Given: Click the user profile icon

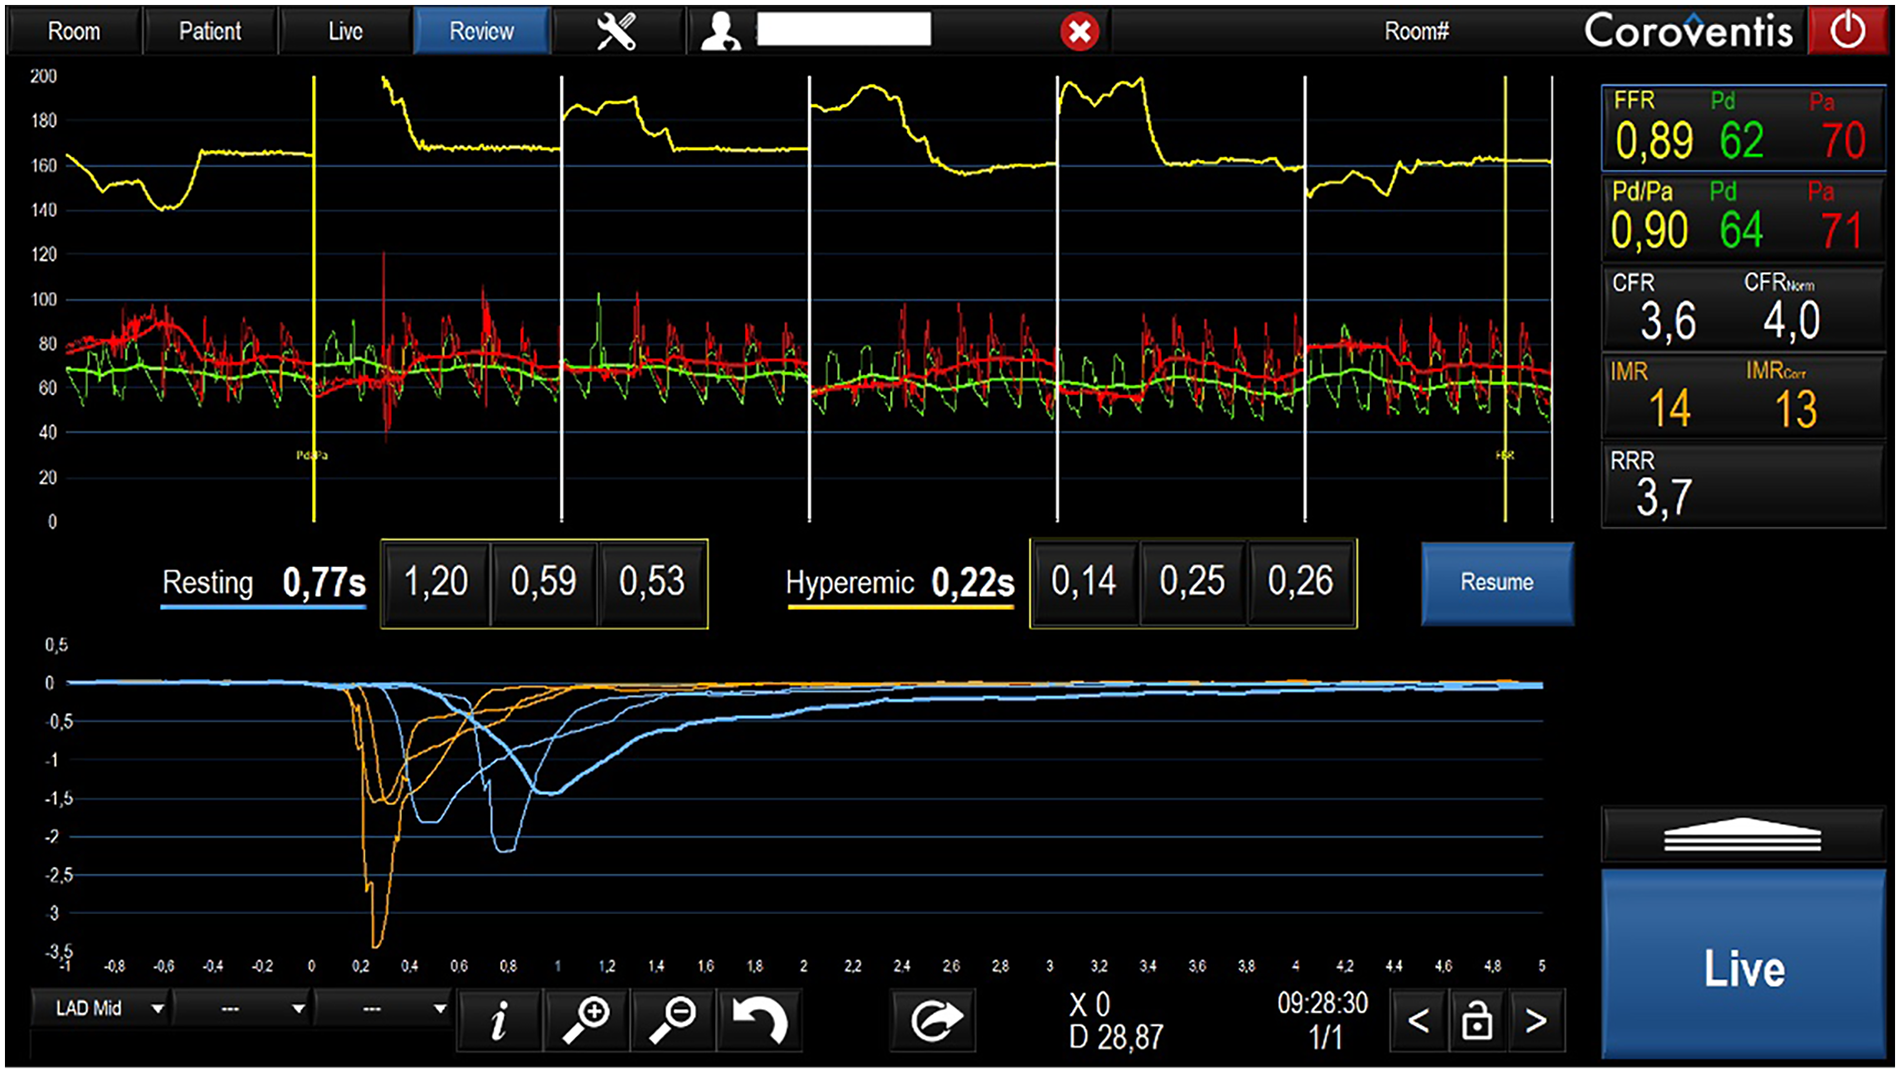Looking at the screenshot, I should pos(720,32).
